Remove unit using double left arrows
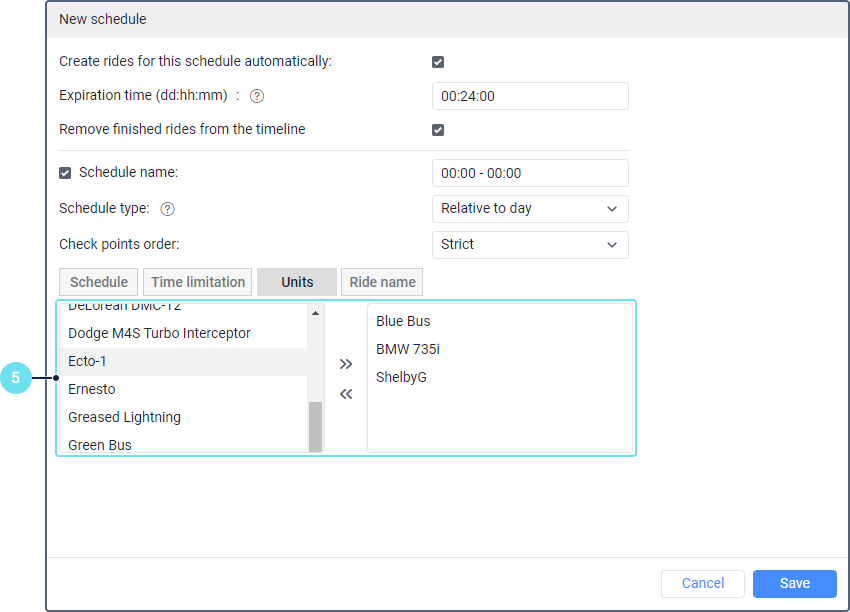850x612 pixels. [x=346, y=394]
